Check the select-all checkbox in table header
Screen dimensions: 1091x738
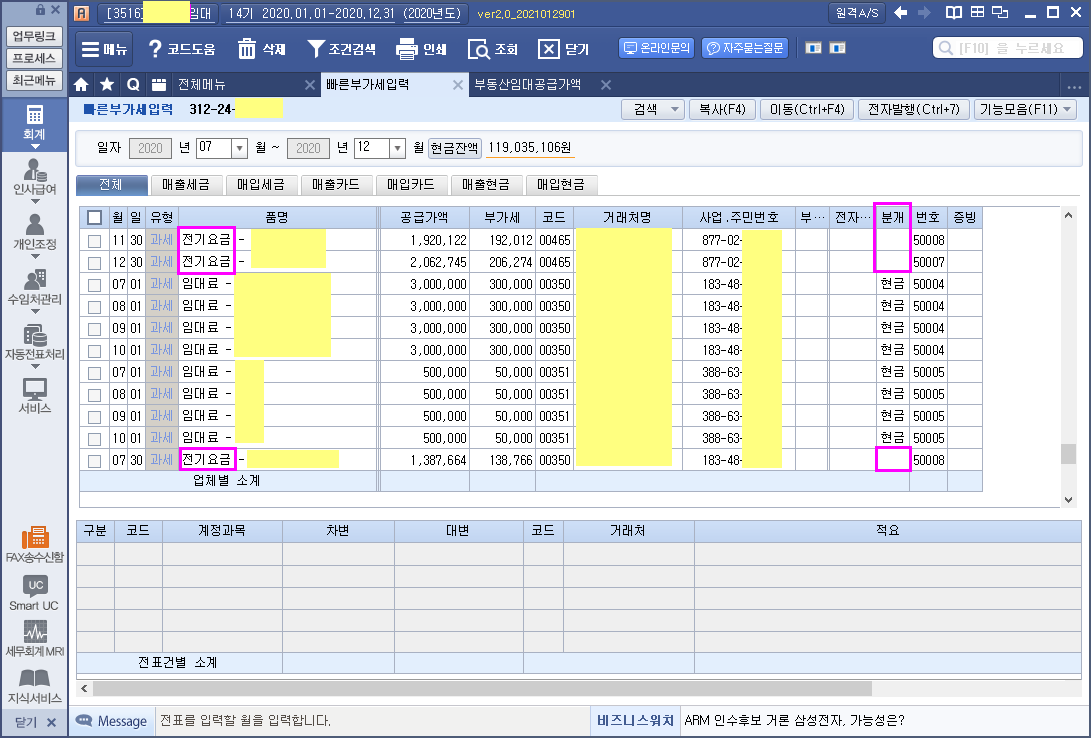(94, 218)
